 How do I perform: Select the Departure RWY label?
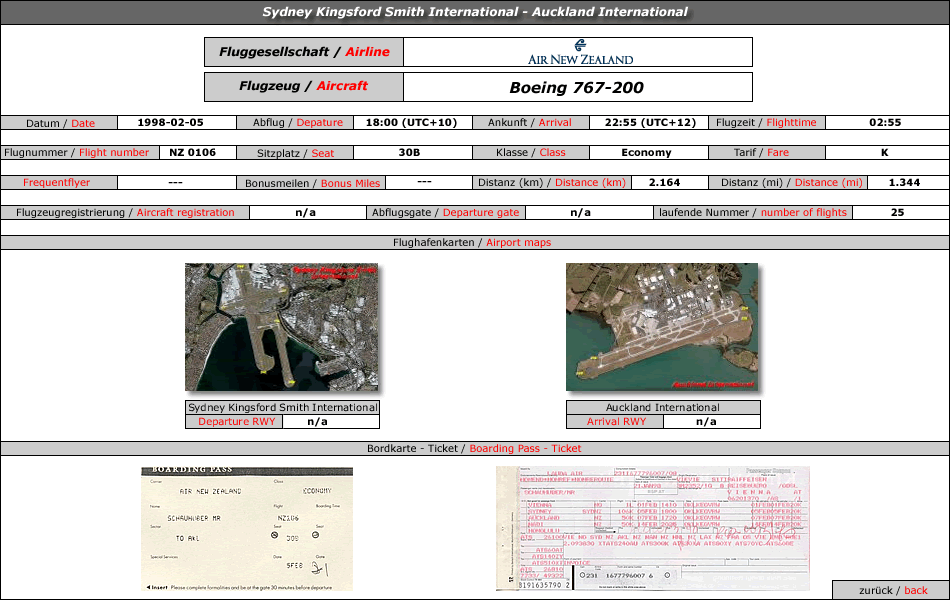coord(234,422)
